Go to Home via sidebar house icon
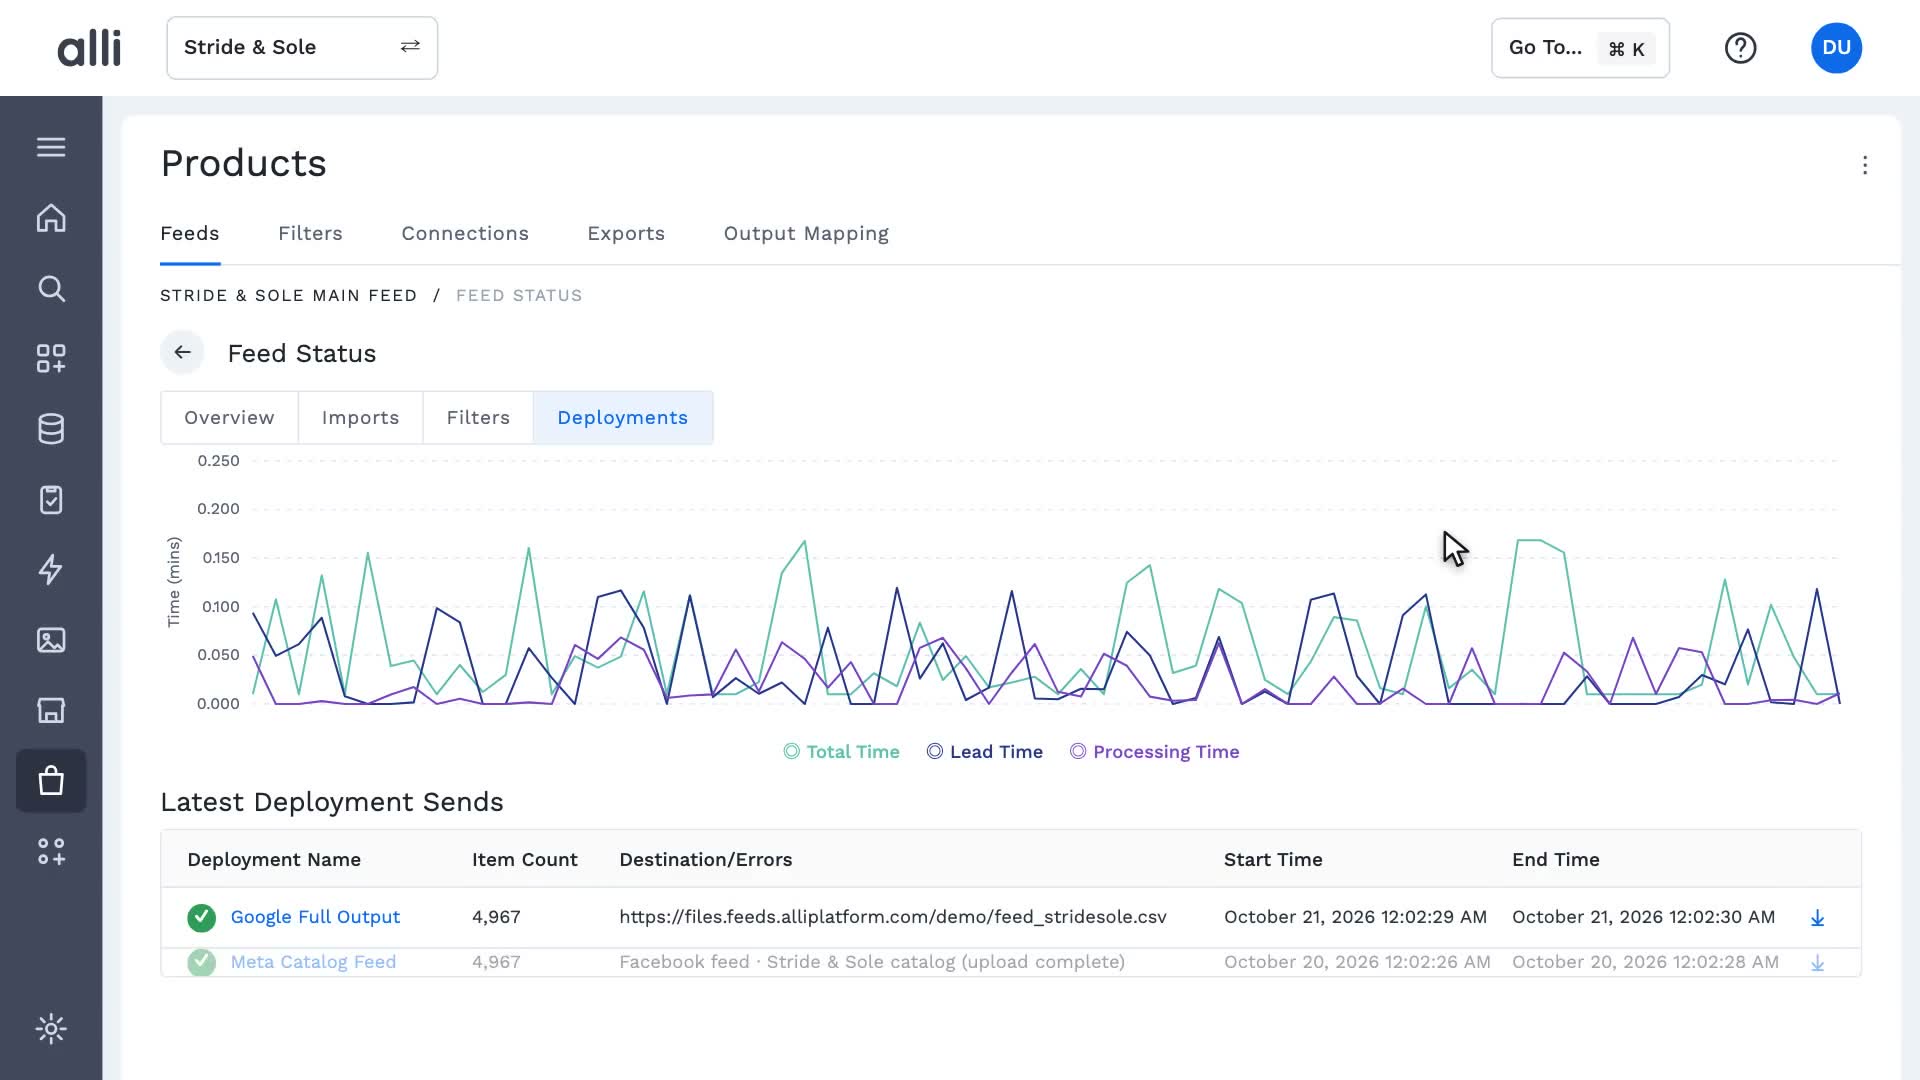1920x1080 pixels. 51,218
